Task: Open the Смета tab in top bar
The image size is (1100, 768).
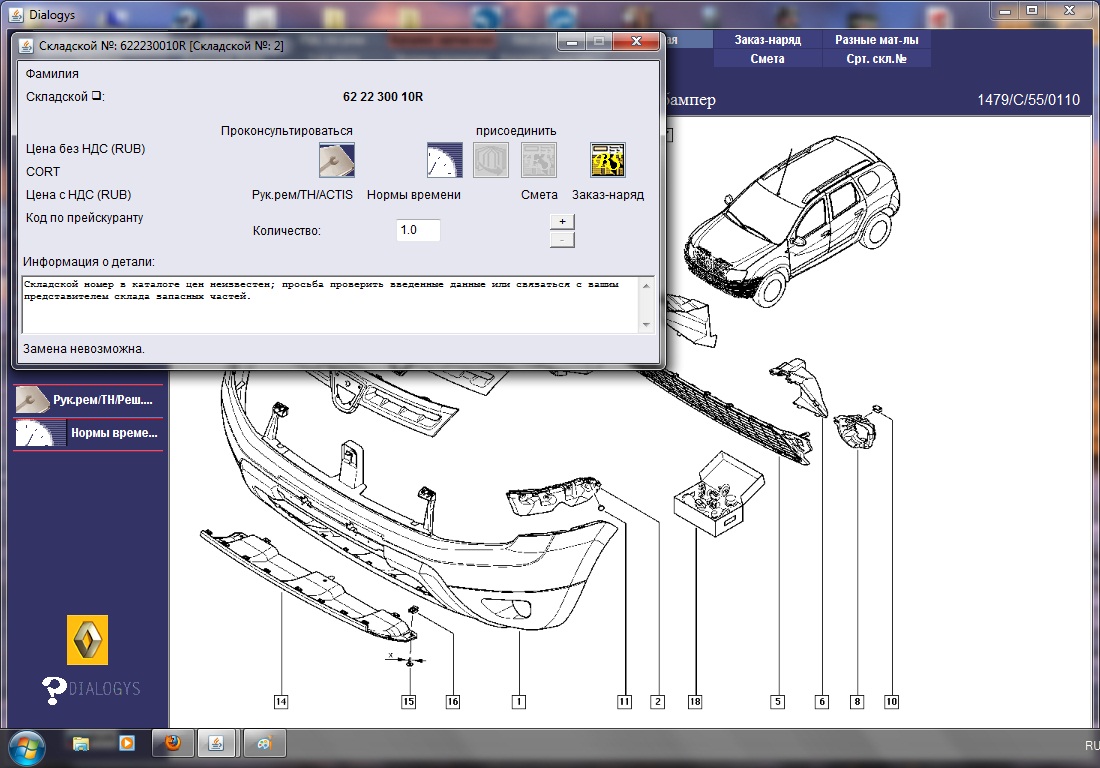Action: click(767, 59)
